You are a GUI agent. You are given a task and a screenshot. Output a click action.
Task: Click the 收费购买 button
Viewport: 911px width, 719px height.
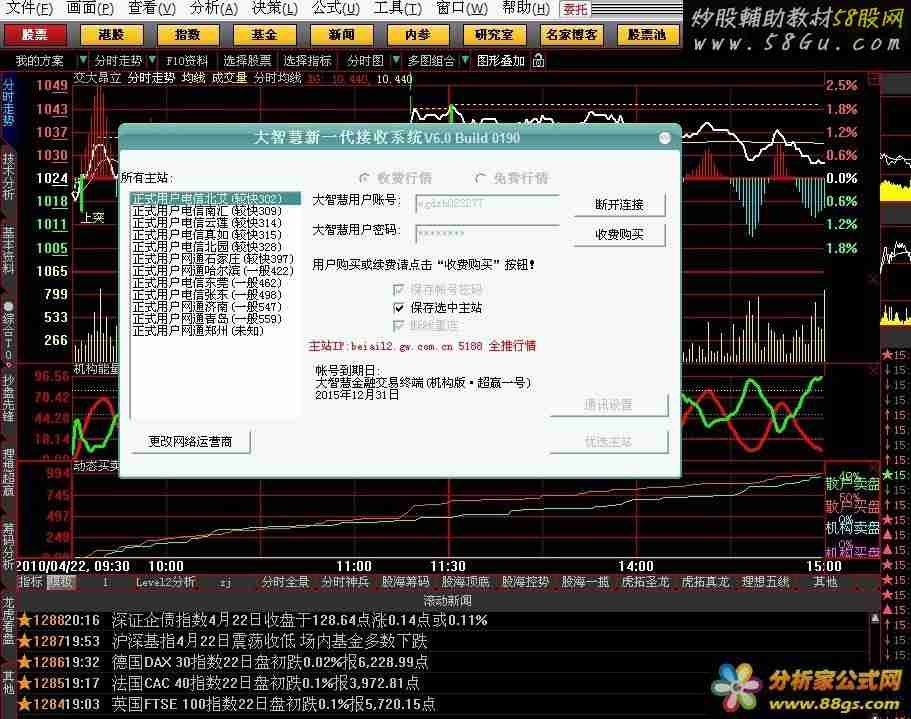coord(619,235)
